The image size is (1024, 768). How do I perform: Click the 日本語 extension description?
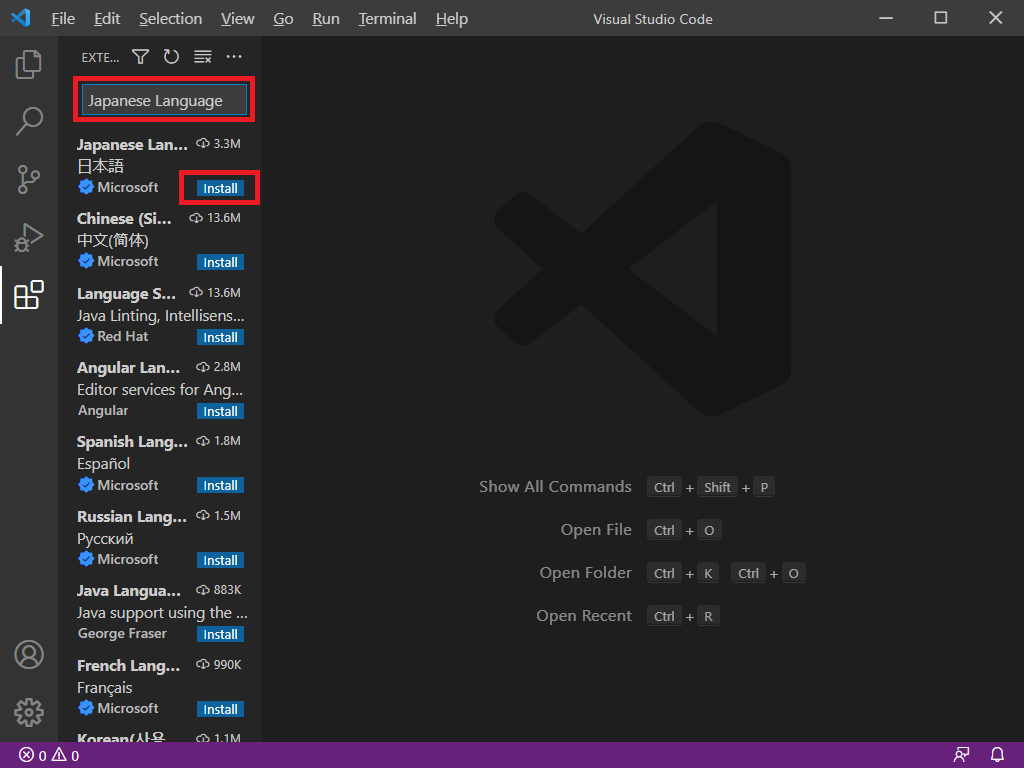[x=100, y=166]
